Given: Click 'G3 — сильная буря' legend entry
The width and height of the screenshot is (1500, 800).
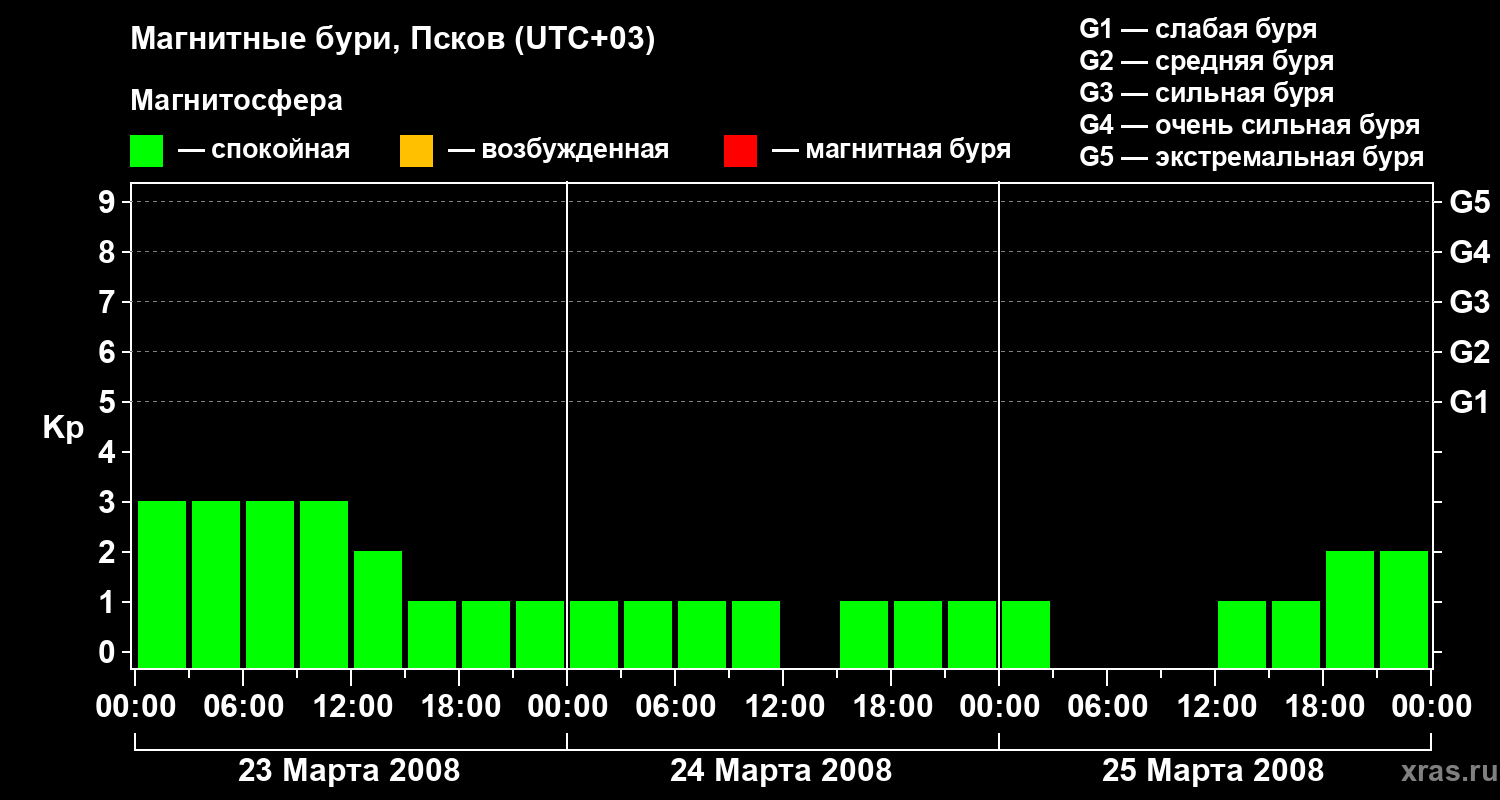Looking at the screenshot, I should (1206, 93).
